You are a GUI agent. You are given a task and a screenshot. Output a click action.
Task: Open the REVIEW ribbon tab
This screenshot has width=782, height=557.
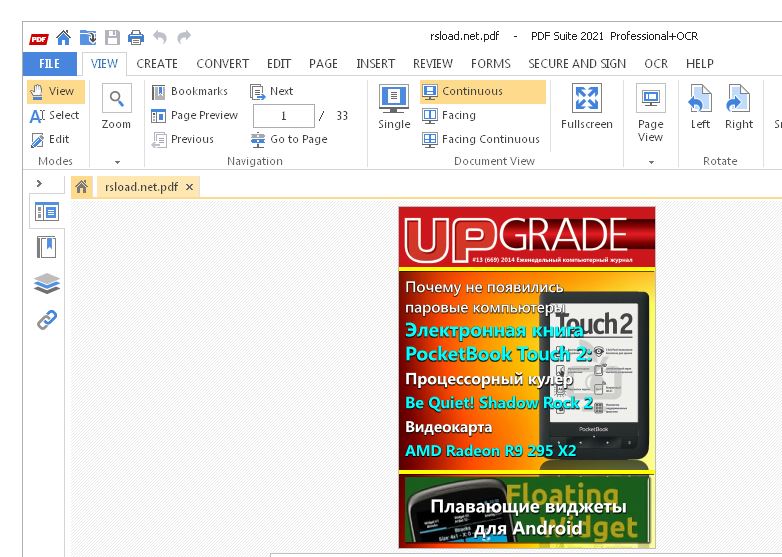(433, 64)
